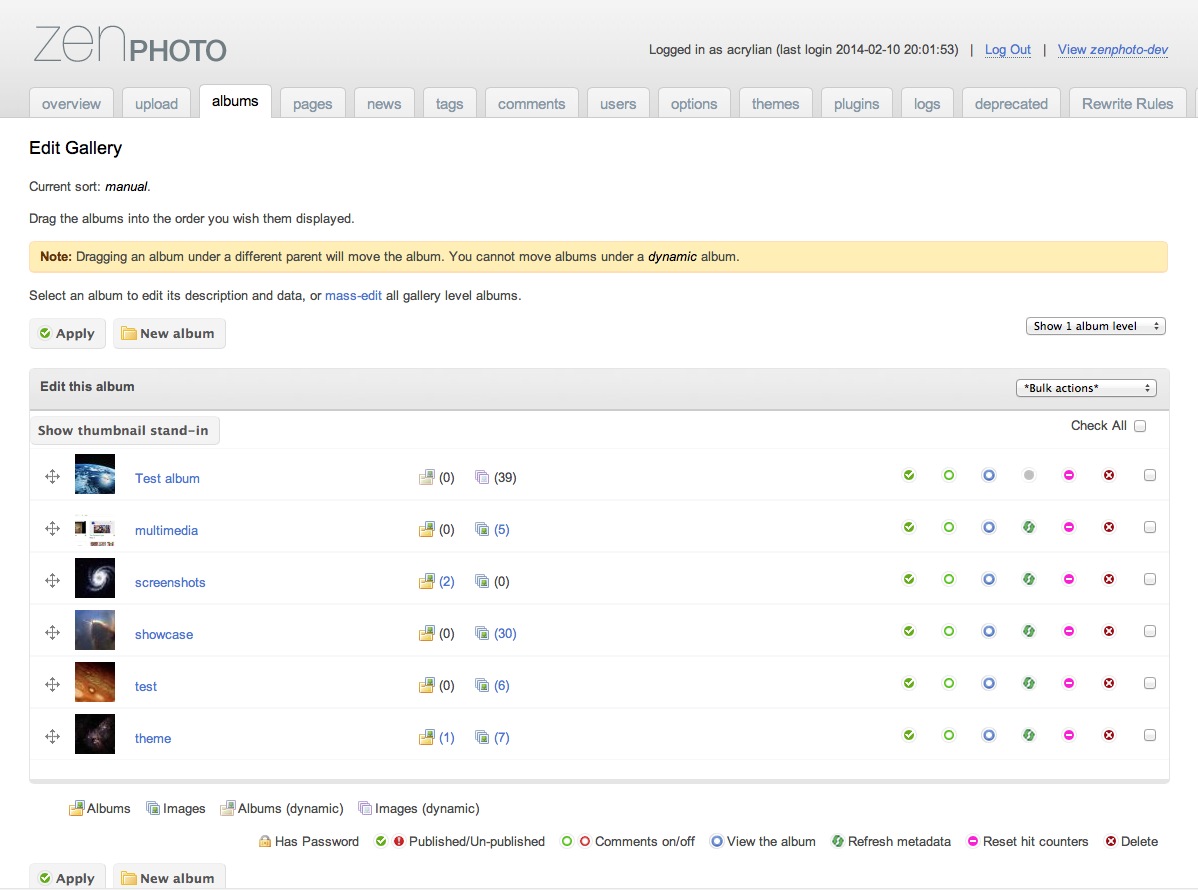Un-publish the theme album
1198x890 pixels.
(x=908, y=735)
